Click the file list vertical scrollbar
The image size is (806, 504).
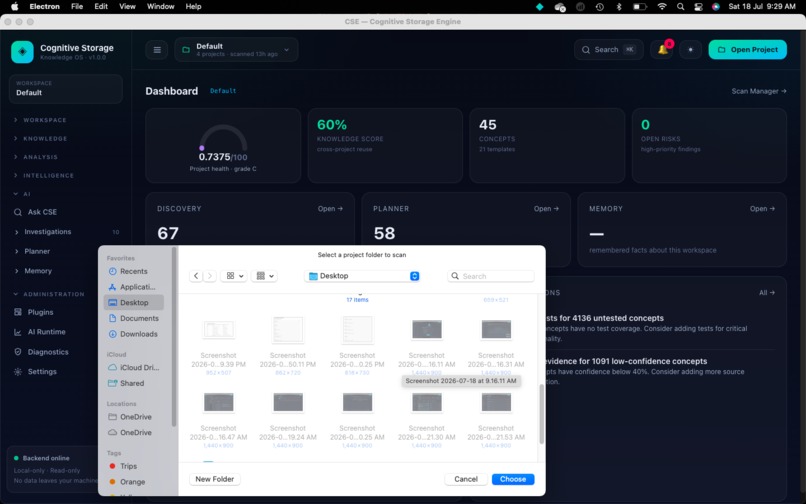[x=541, y=413]
